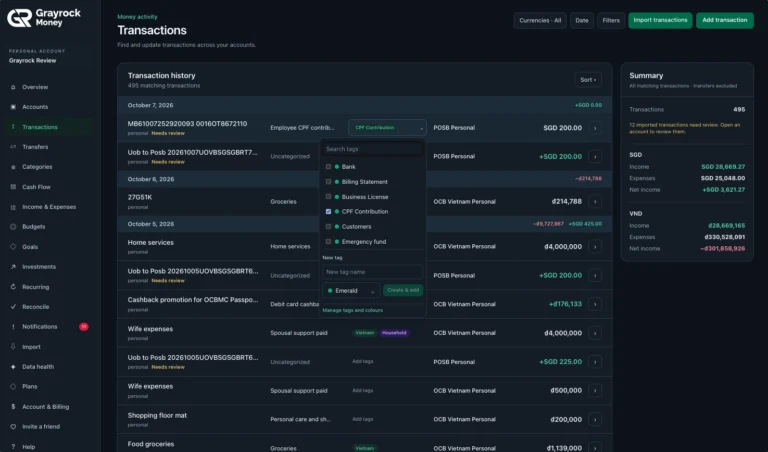Click the Emerald colour dot swatch
768x452 pixels.
tap(330, 291)
